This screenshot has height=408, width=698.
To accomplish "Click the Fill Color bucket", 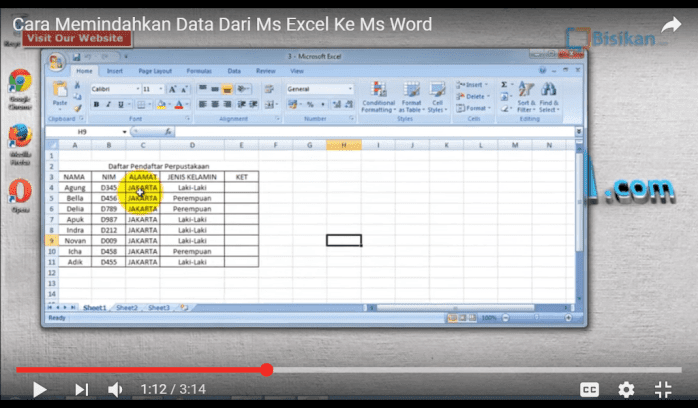I will point(161,105).
